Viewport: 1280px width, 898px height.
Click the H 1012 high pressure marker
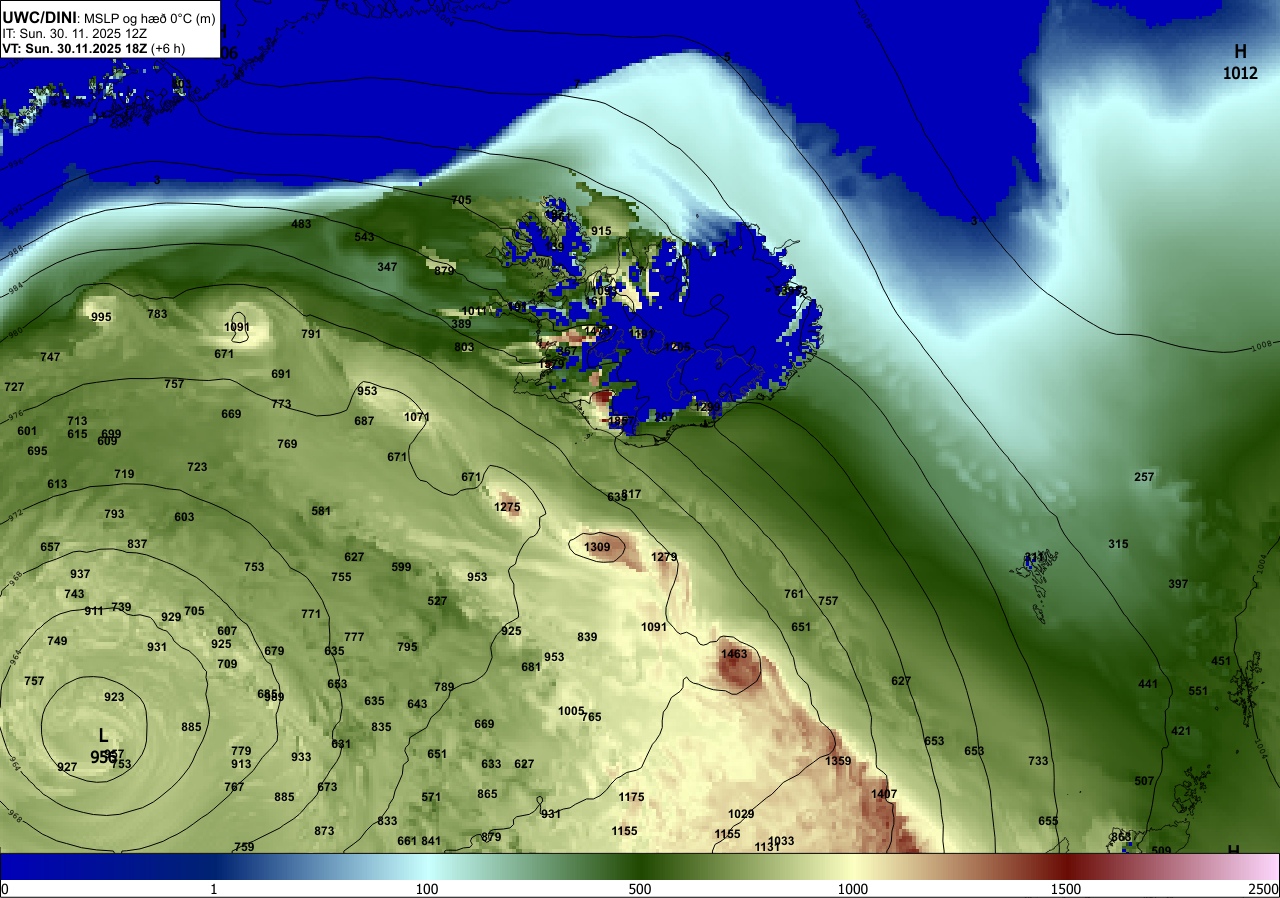click(1240, 61)
